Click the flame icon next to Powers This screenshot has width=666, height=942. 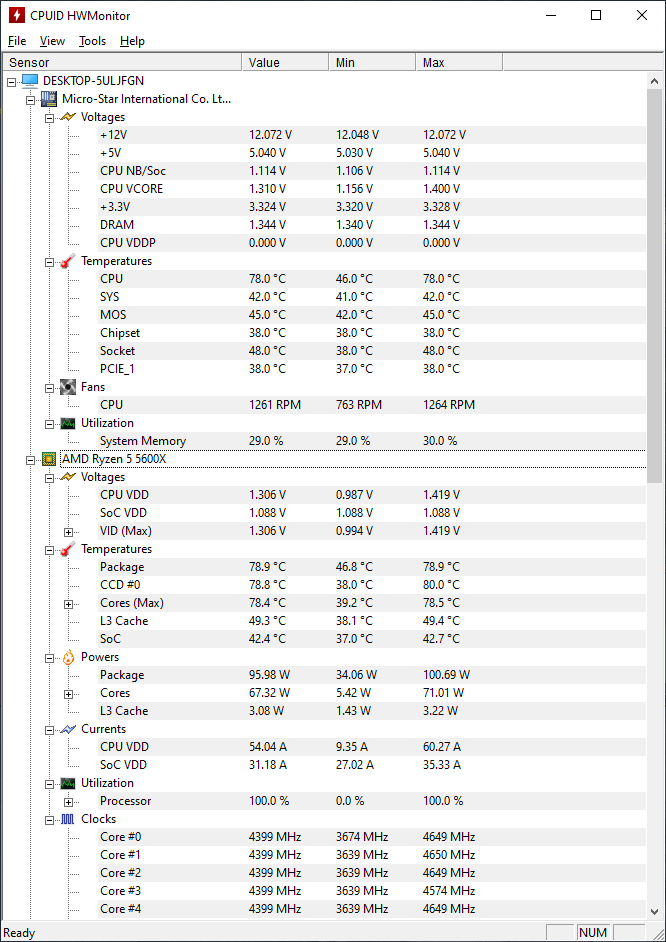[x=68, y=657]
